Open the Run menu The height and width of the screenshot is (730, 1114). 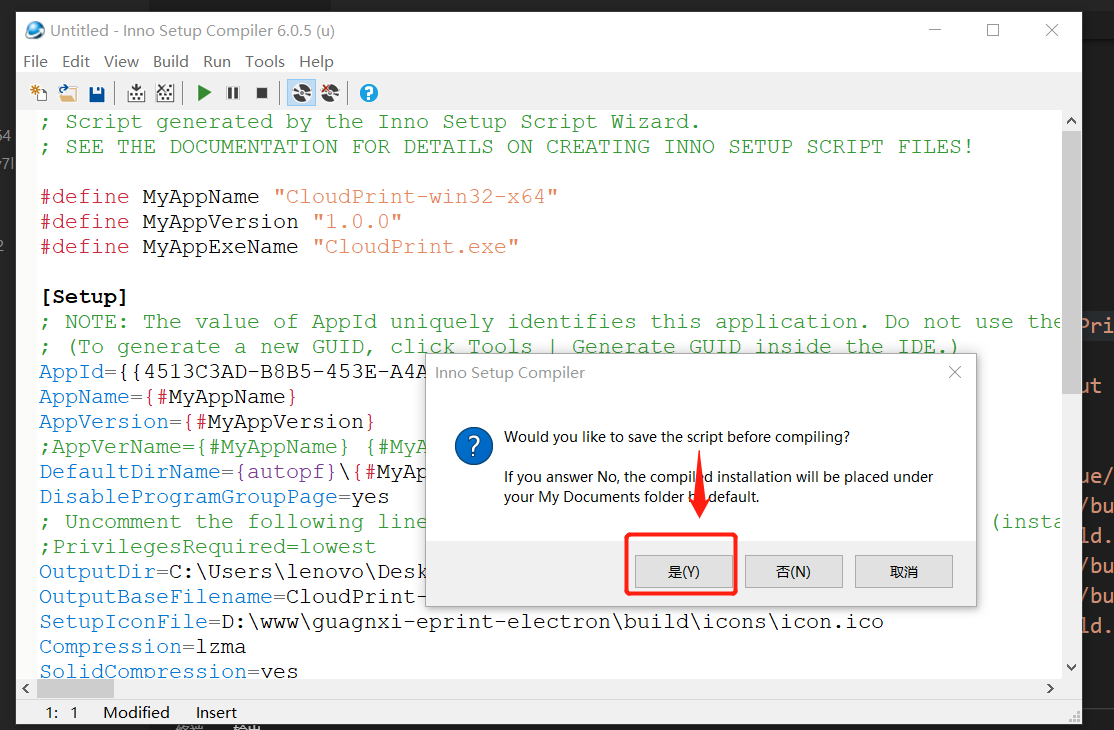click(x=217, y=62)
